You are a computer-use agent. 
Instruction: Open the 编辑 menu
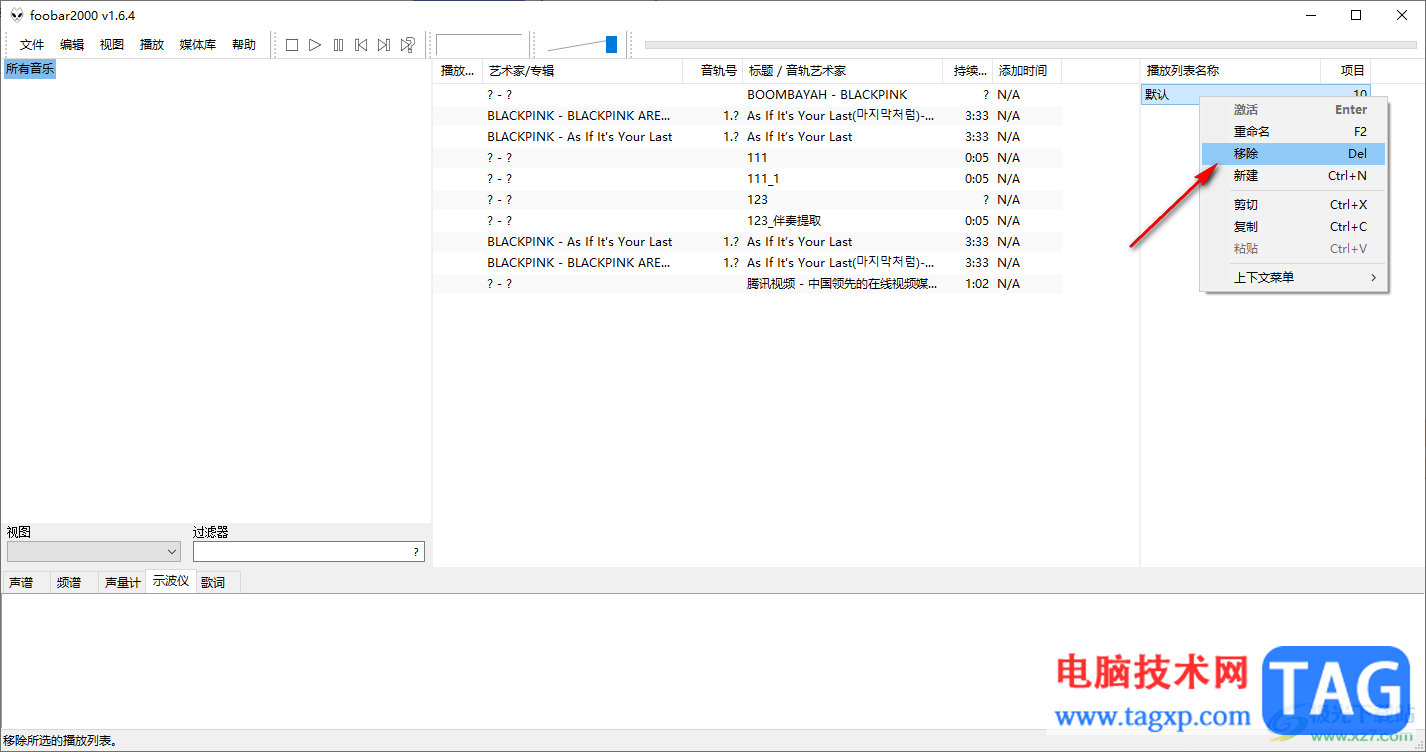pos(72,45)
